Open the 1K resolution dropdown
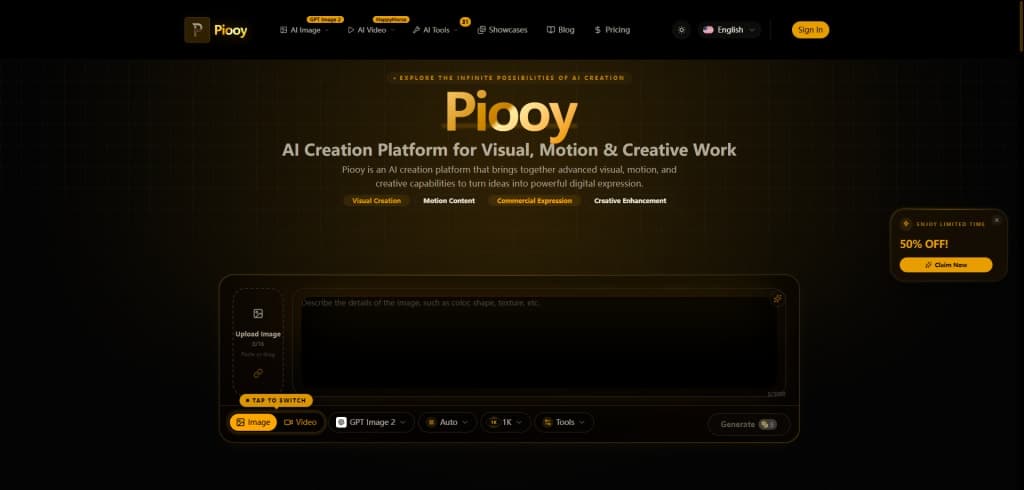 (x=505, y=422)
